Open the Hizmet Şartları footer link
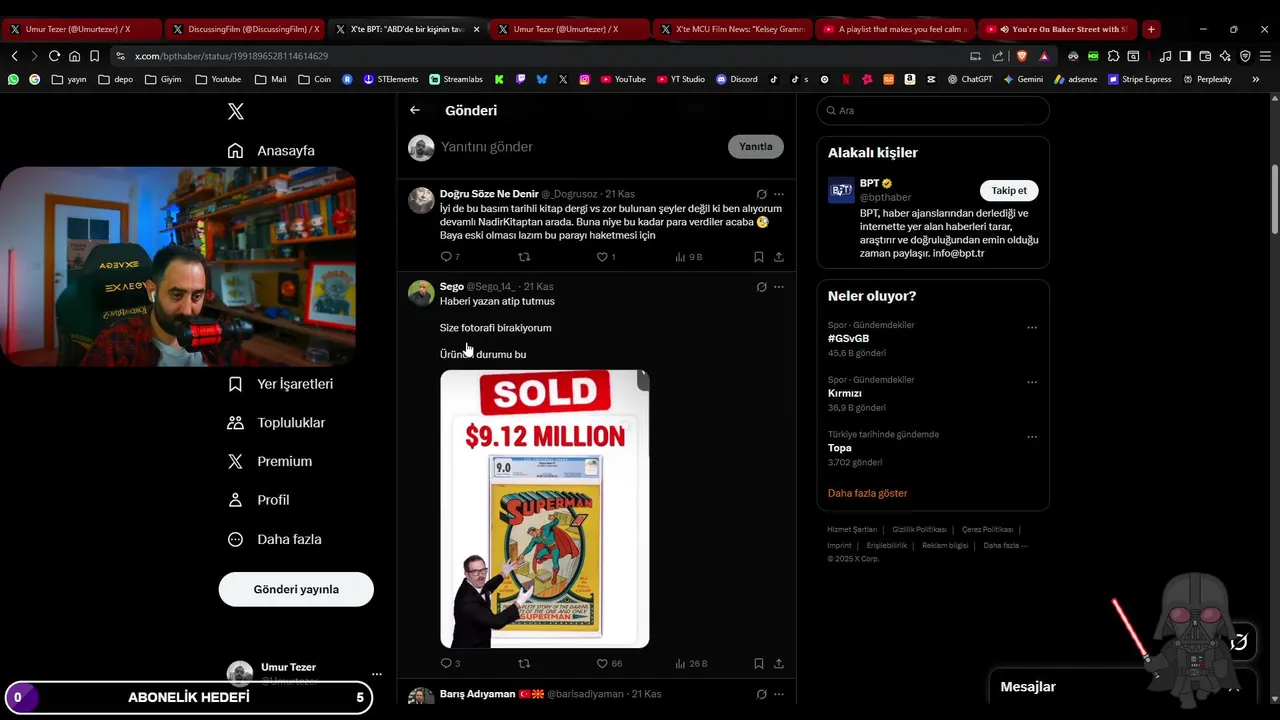Viewport: 1280px width, 720px height. tap(852, 529)
